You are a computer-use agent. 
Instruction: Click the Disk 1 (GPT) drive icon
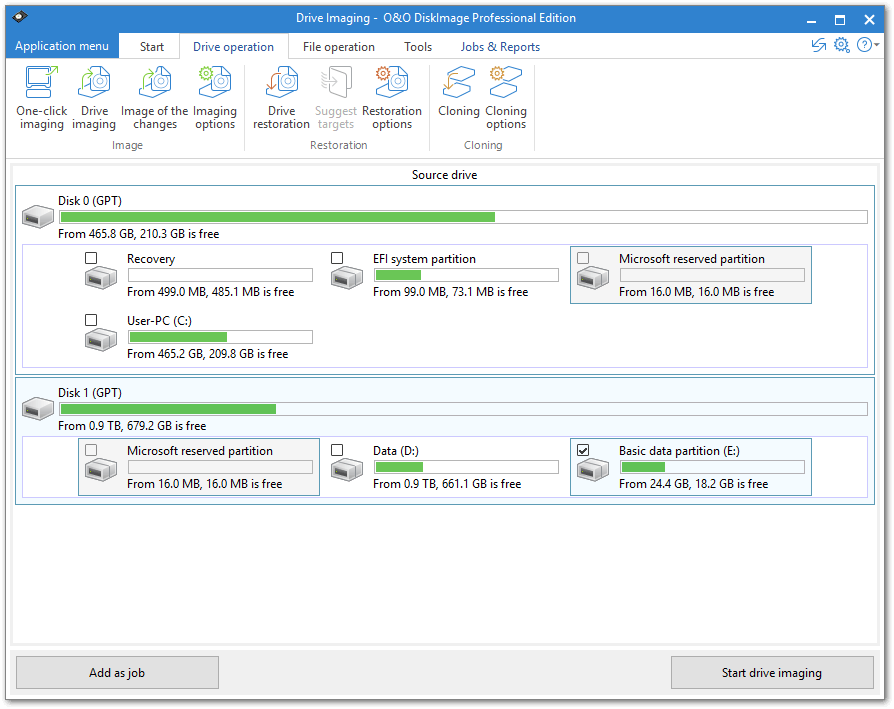(x=38, y=409)
